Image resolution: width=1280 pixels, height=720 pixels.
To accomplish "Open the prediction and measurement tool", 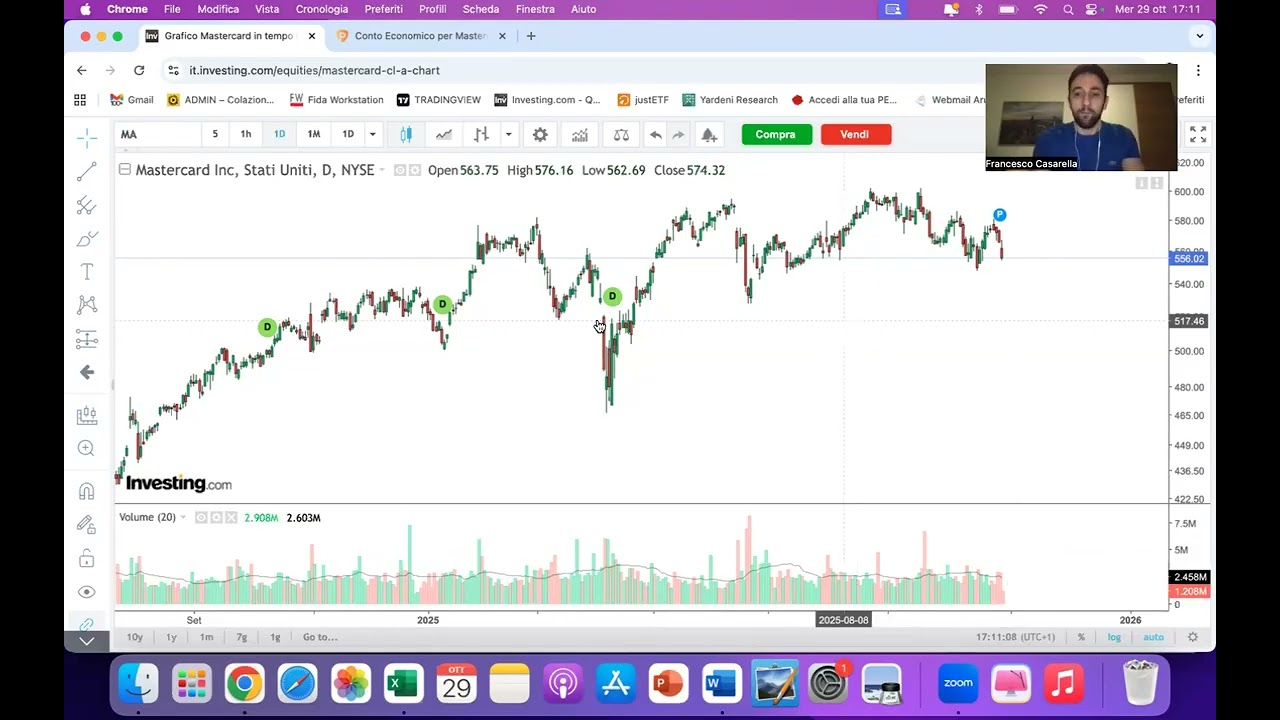I will tap(87, 339).
